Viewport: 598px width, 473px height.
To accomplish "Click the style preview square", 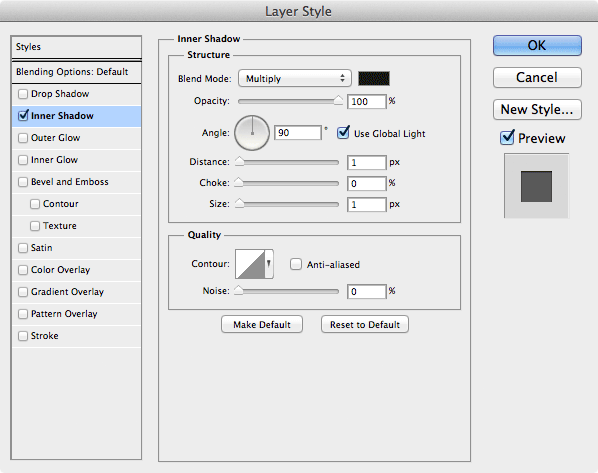I will tap(536, 186).
